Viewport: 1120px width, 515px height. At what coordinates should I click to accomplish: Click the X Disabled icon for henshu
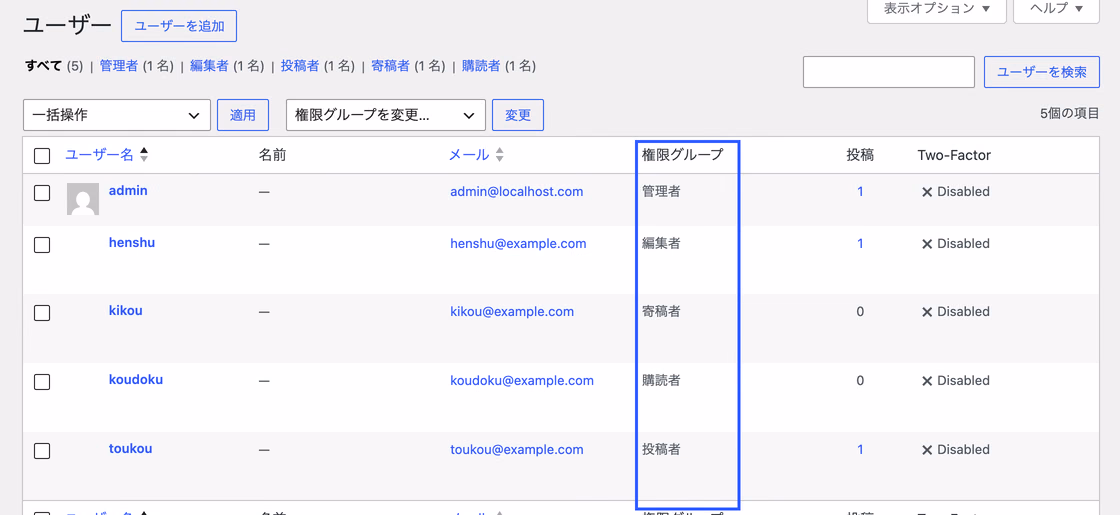click(x=927, y=244)
